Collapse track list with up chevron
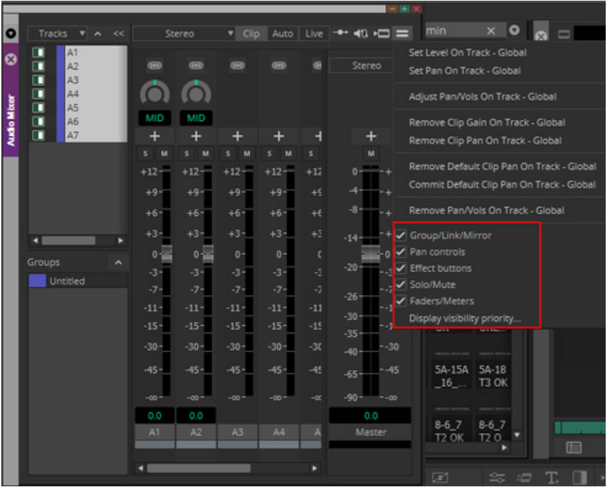Screen dimensions: 607x487 tap(98, 34)
